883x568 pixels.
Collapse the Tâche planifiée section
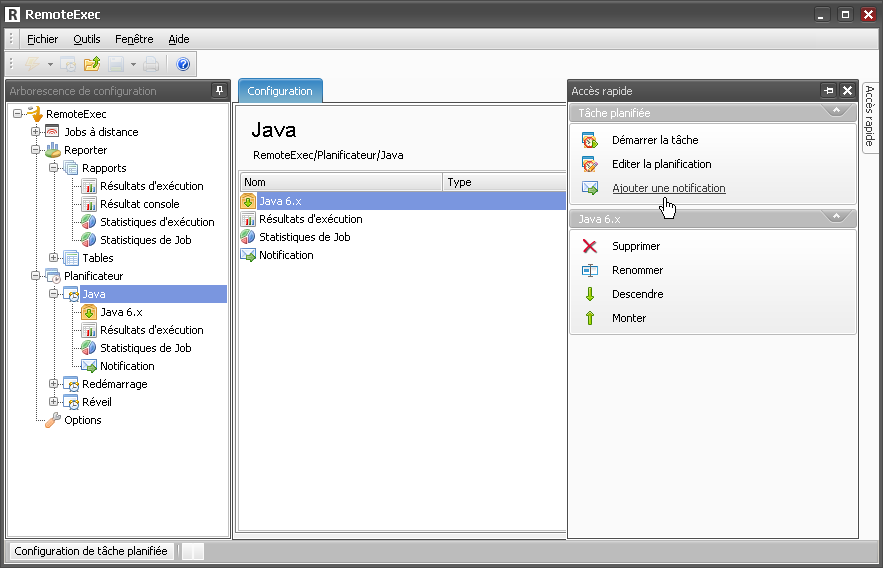836,111
